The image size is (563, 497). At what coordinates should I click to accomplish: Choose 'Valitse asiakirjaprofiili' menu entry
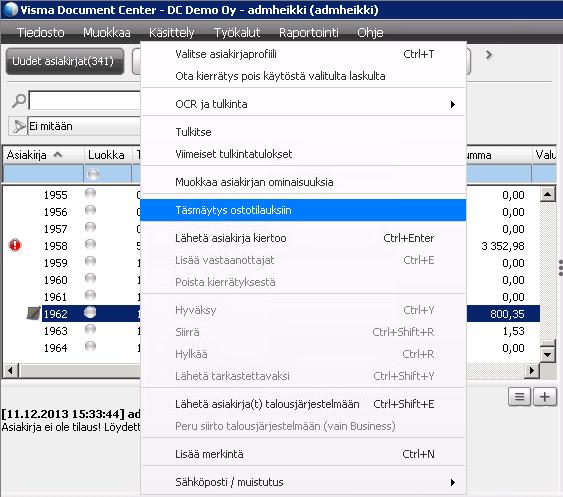303,54
